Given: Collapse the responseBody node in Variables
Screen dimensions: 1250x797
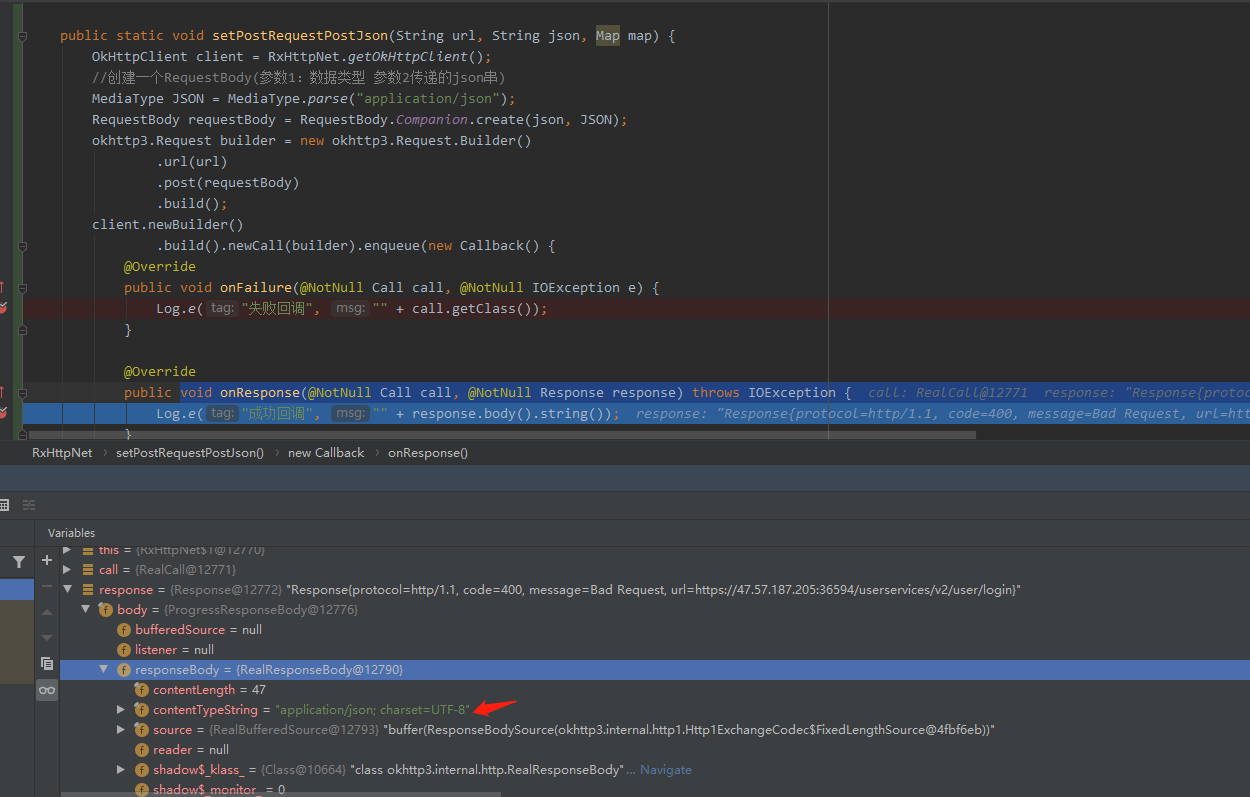Looking at the screenshot, I should point(104,669).
